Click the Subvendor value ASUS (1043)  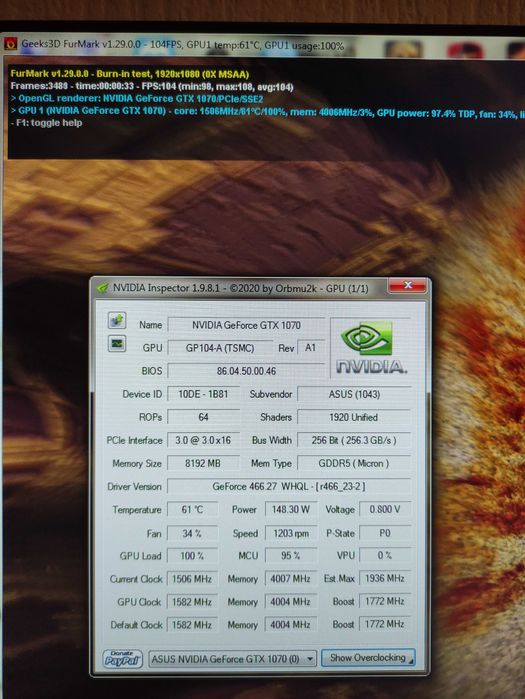(x=354, y=394)
